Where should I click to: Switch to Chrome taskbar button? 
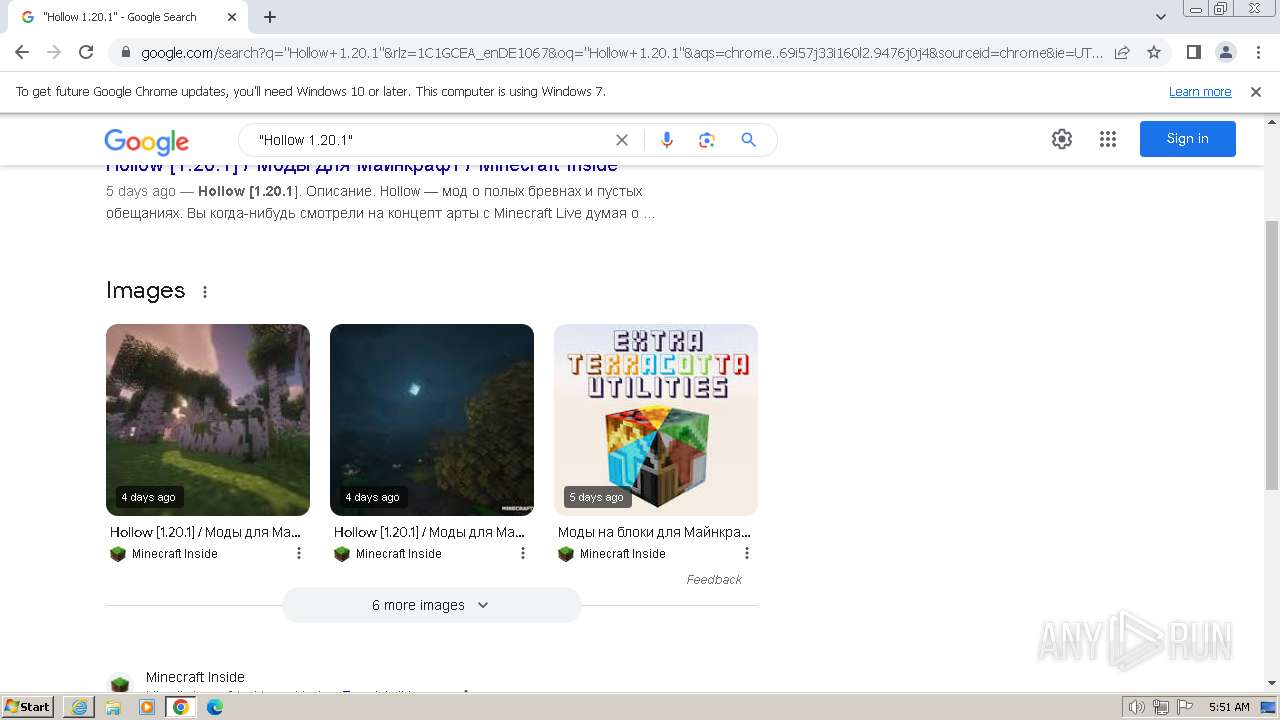coord(181,707)
